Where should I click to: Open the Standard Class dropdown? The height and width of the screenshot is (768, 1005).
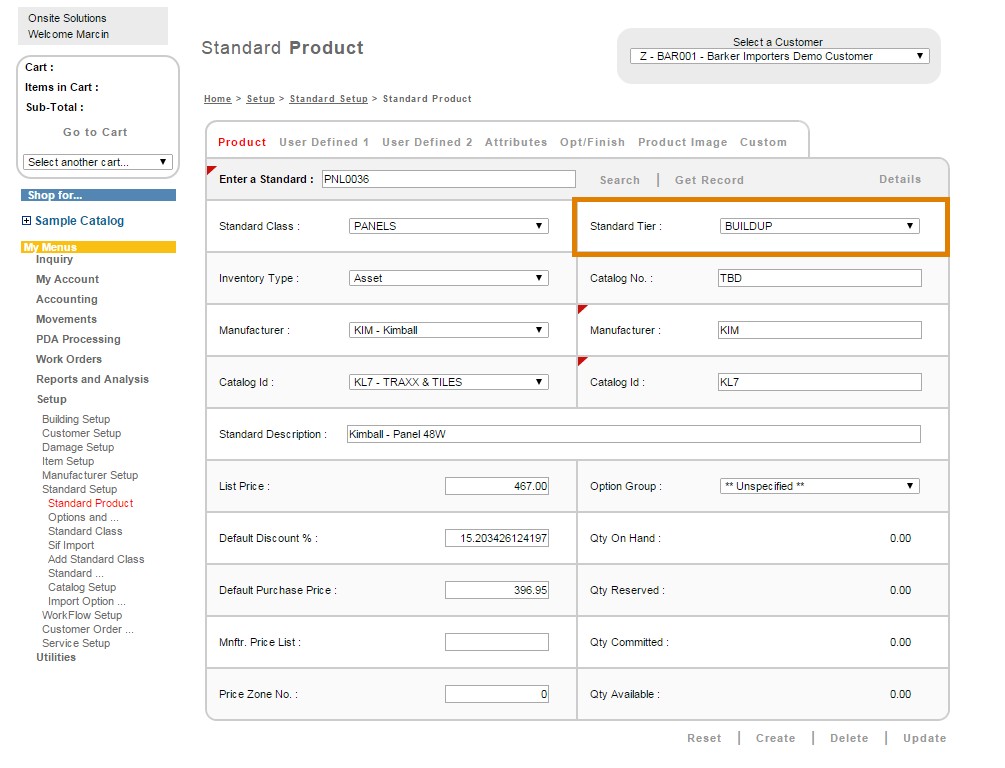pyautogui.click(x=448, y=226)
